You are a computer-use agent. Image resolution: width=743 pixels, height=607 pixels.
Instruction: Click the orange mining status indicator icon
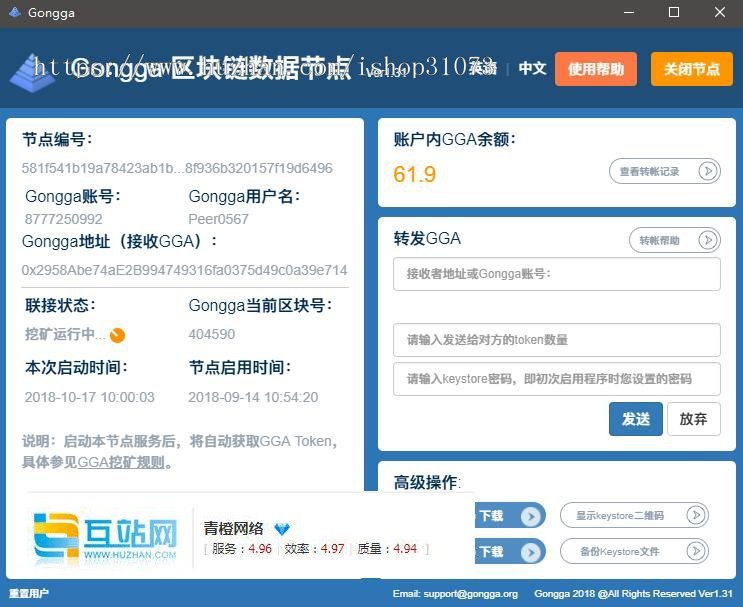click(117, 335)
